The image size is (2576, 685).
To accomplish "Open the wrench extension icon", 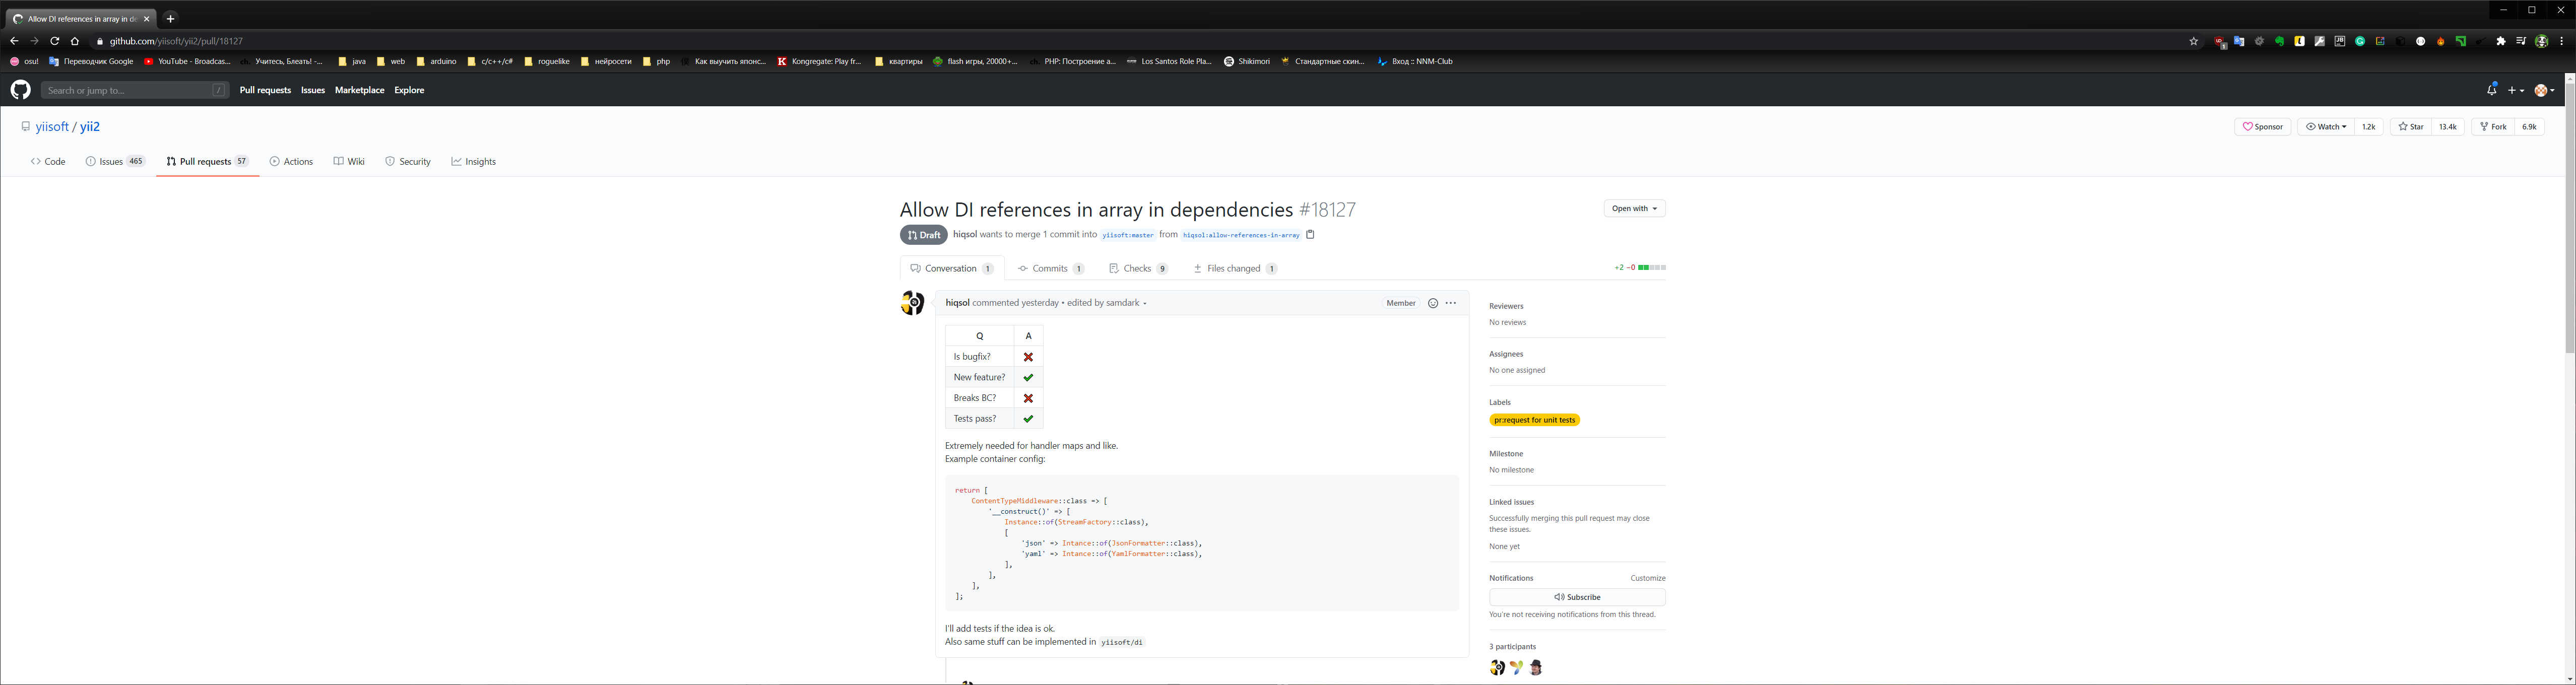I will click(2320, 41).
